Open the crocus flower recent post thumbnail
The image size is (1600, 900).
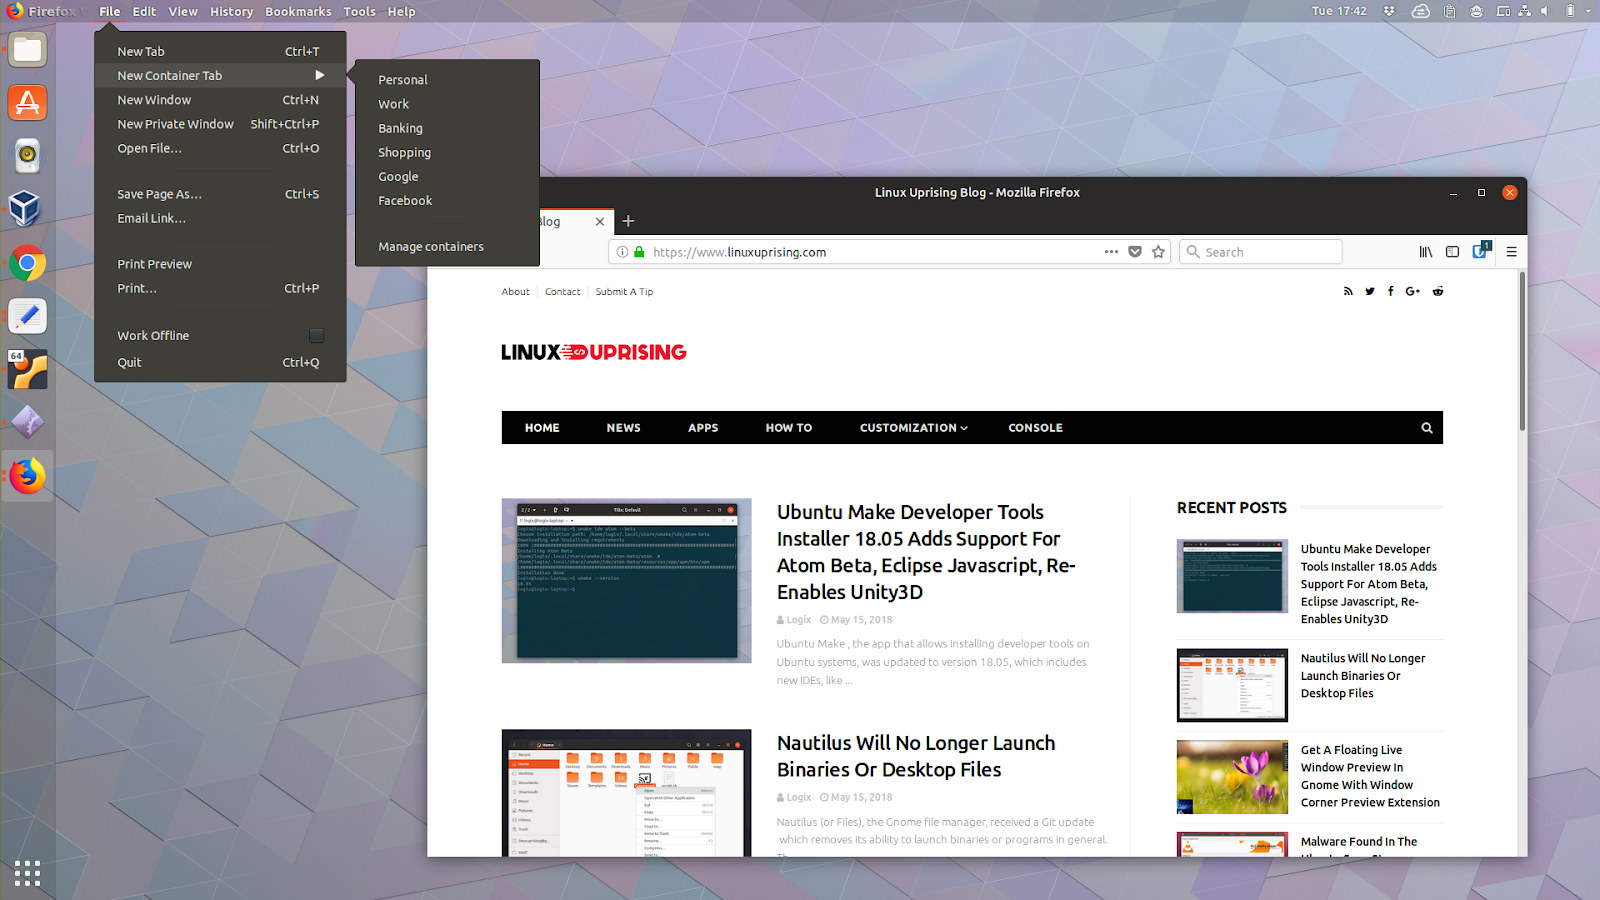coord(1232,777)
